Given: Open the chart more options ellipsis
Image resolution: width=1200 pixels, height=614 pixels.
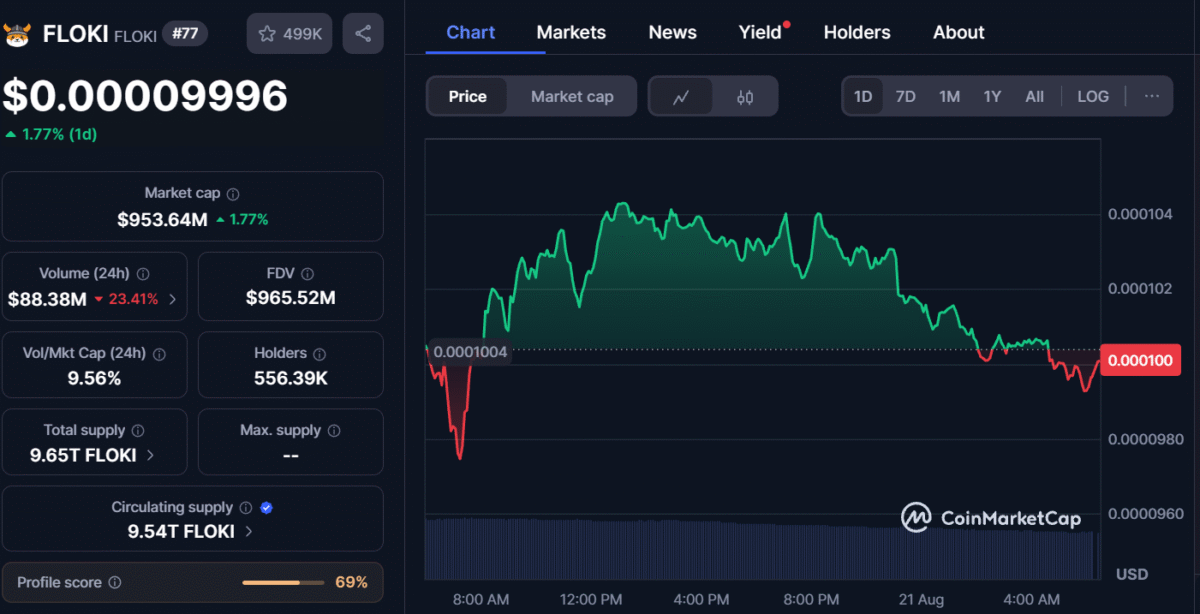Looking at the screenshot, I should (1152, 96).
